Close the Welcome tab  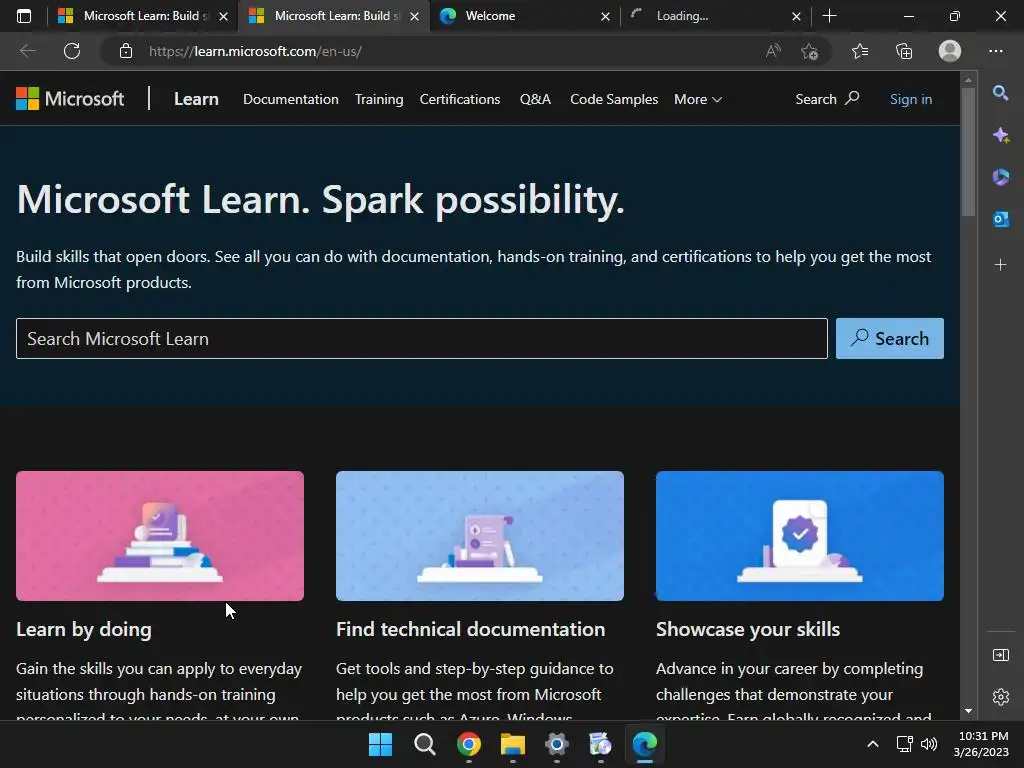point(605,16)
